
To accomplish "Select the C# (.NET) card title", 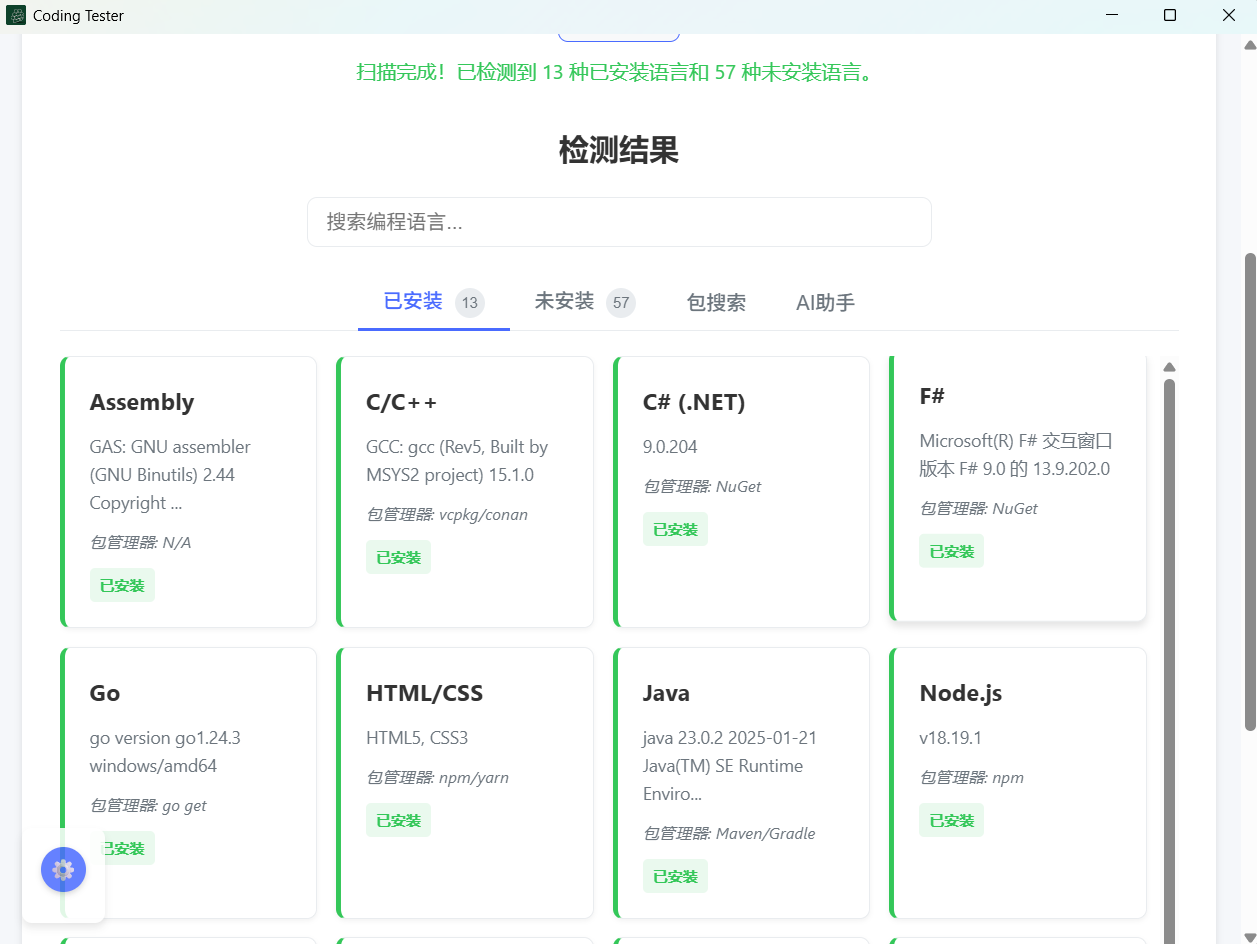I will (x=694, y=402).
